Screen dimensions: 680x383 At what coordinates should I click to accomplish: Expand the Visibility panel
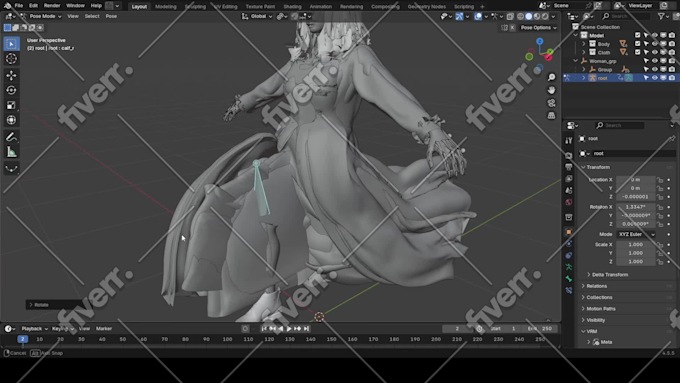click(595, 320)
